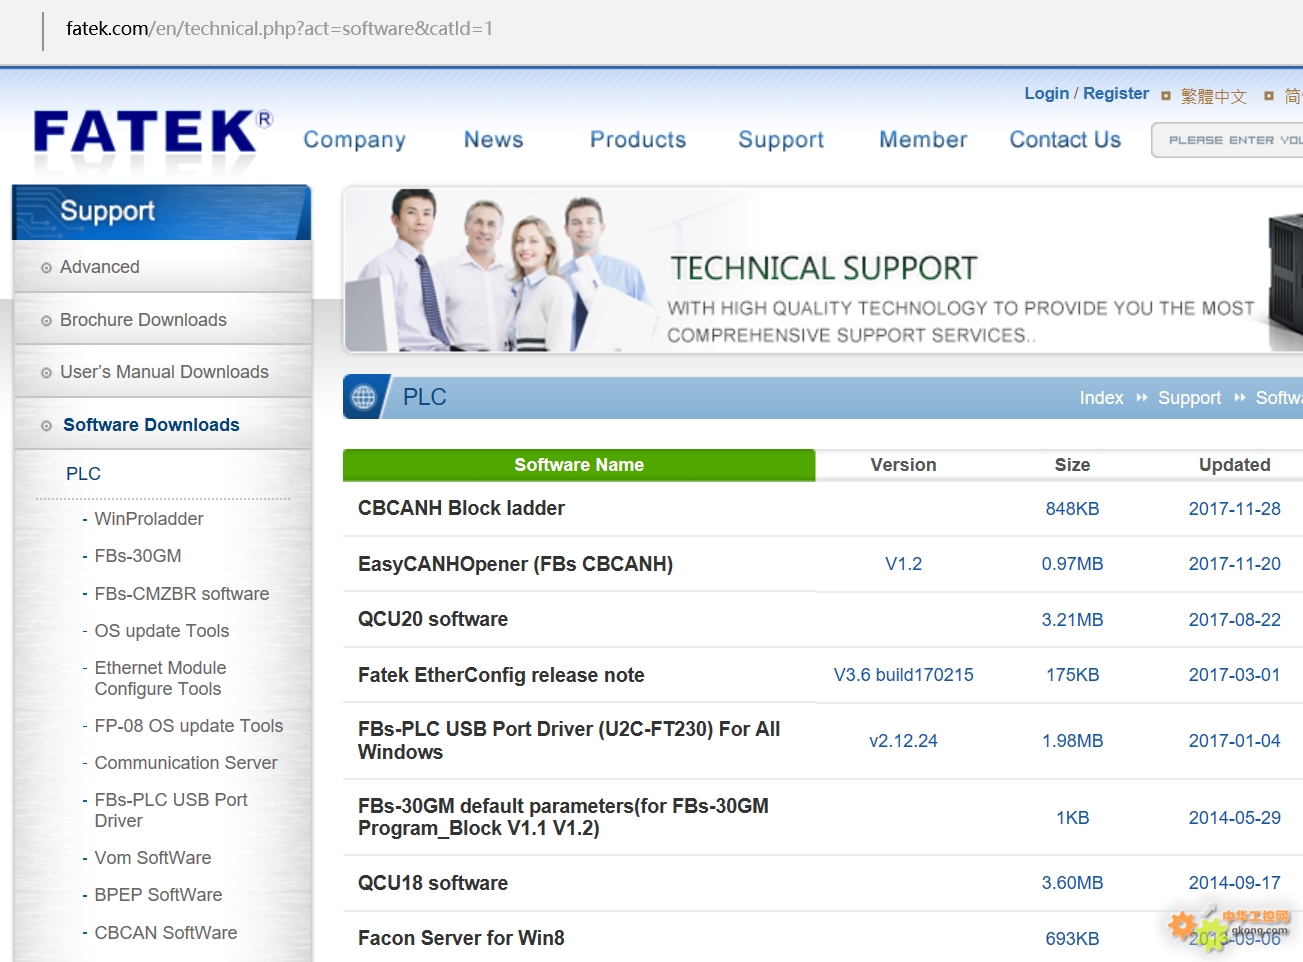Open the Support menu in top navigation
The width and height of the screenshot is (1303, 962).
click(x=781, y=140)
